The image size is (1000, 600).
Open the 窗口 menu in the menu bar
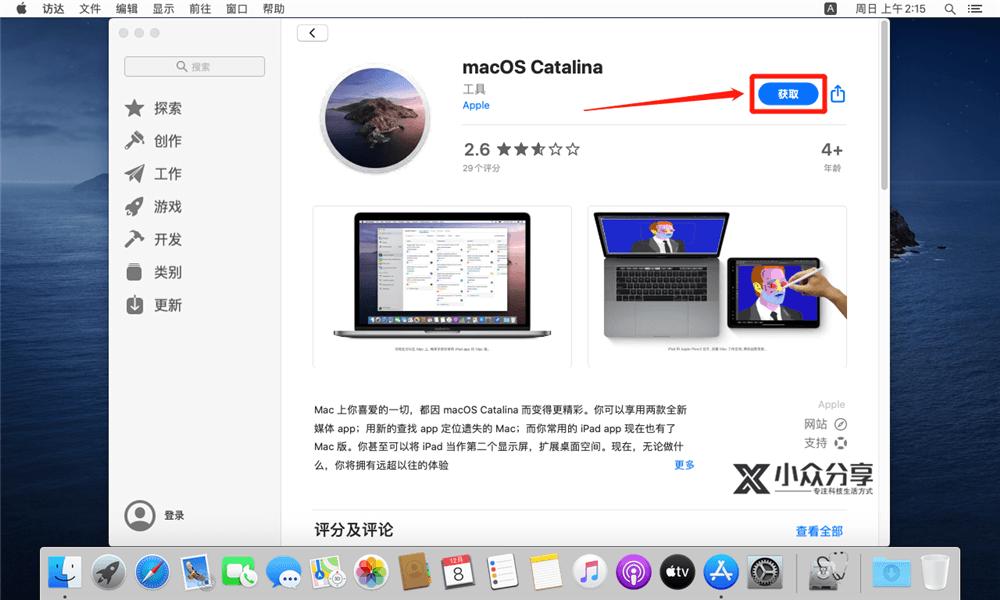pyautogui.click(x=237, y=9)
